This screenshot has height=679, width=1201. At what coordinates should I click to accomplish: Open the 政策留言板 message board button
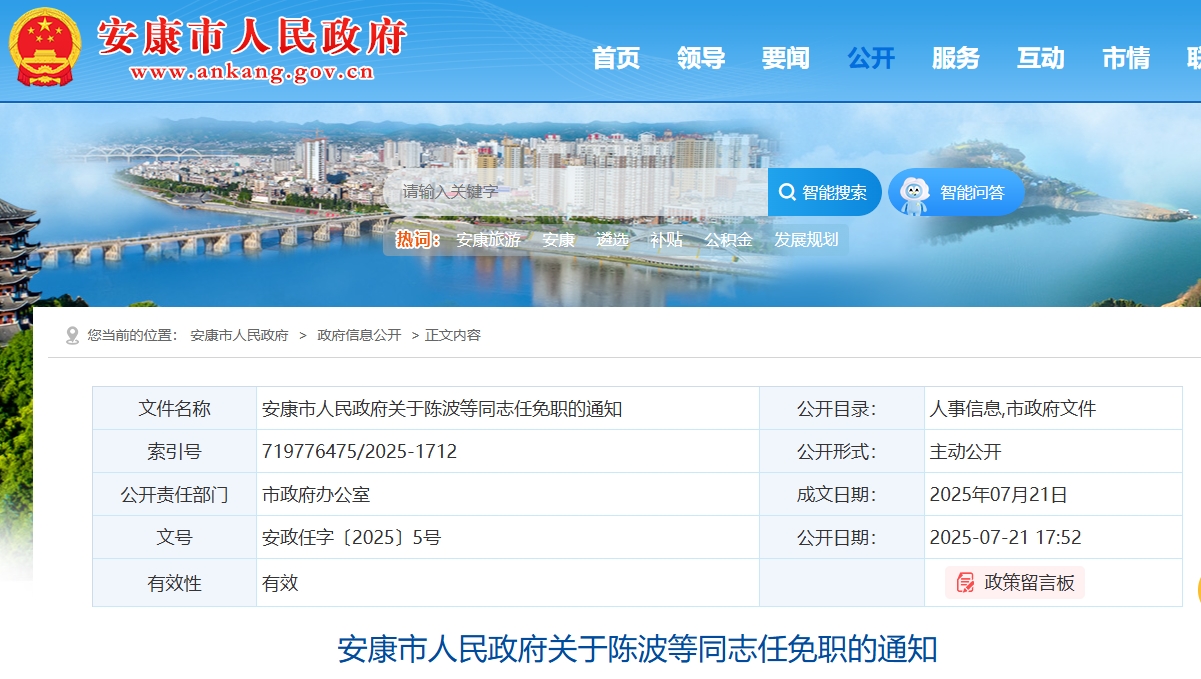pos(1015,582)
